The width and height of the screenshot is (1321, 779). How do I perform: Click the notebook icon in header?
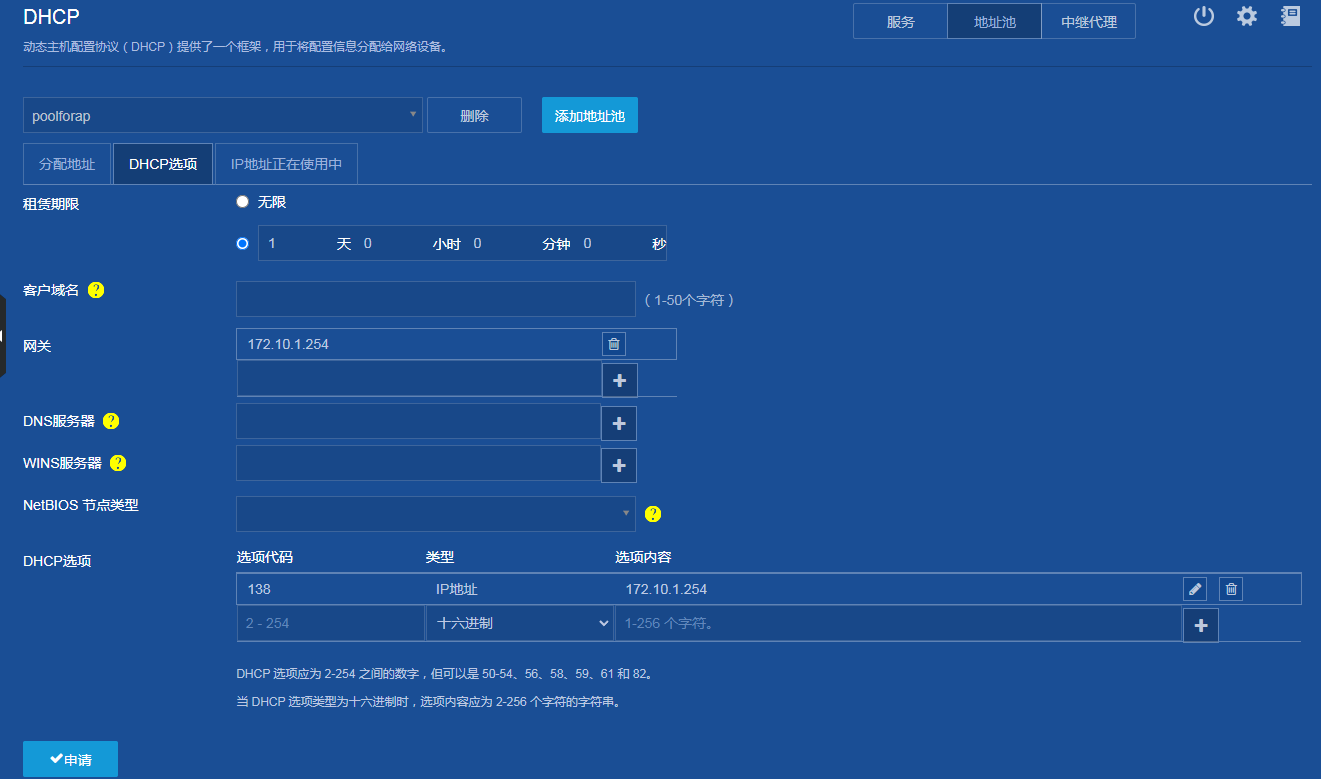pos(1291,16)
